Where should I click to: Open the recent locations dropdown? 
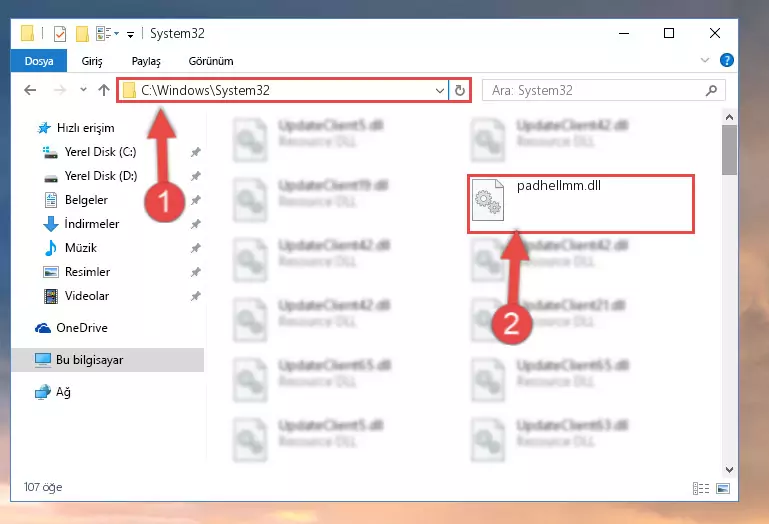tap(83, 90)
